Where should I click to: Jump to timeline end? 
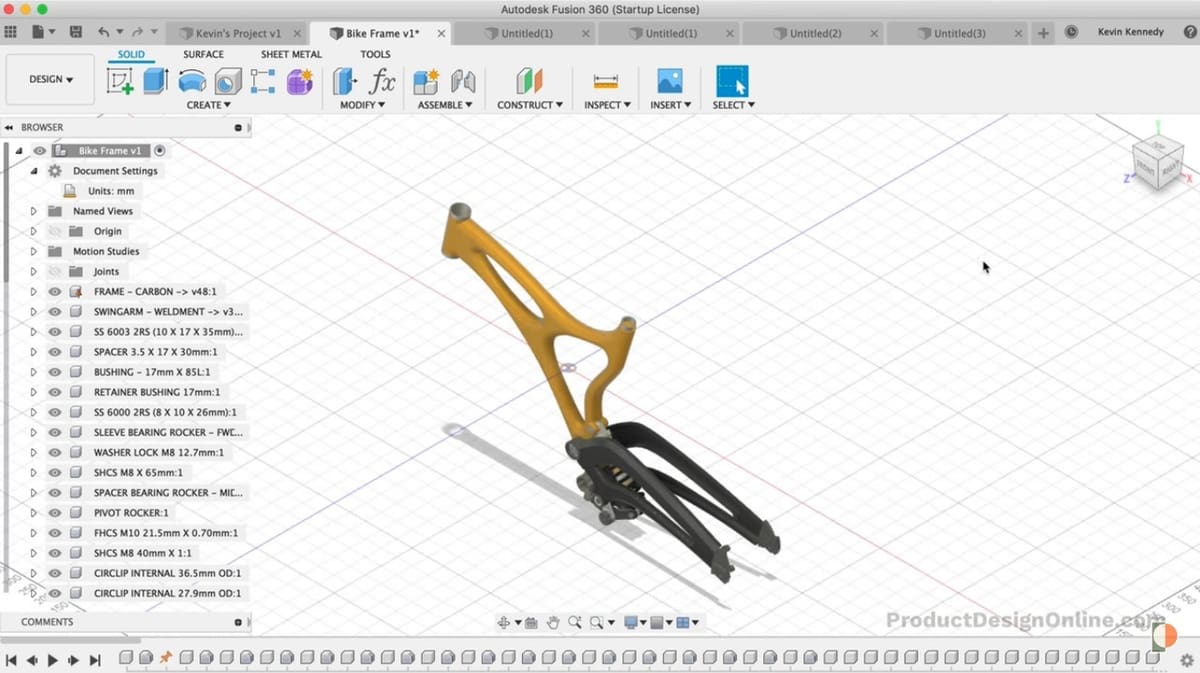click(95, 660)
